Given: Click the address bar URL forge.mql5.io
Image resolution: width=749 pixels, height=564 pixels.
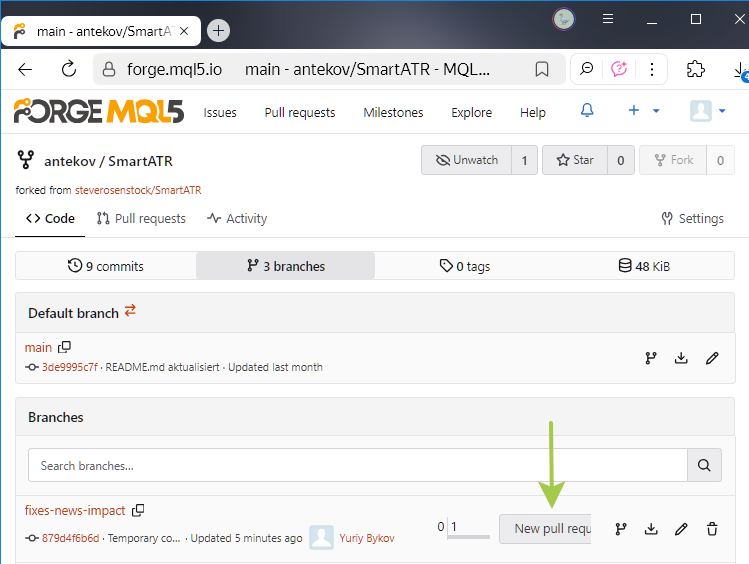Looking at the screenshot, I should pos(174,69).
